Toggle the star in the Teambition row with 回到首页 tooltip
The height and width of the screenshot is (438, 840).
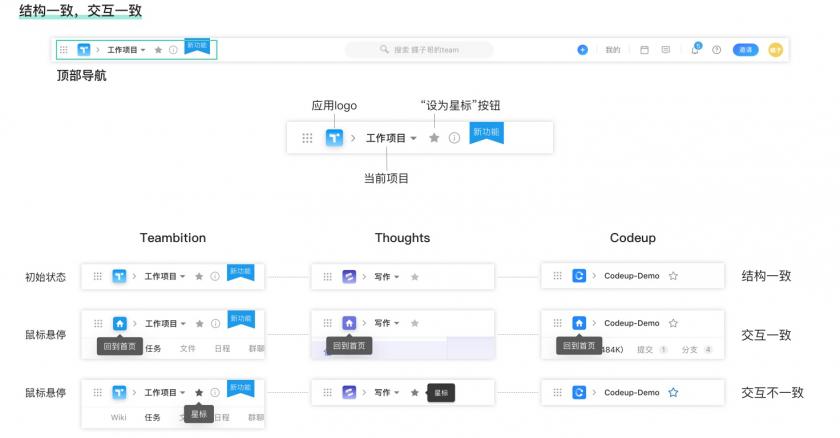199,323
